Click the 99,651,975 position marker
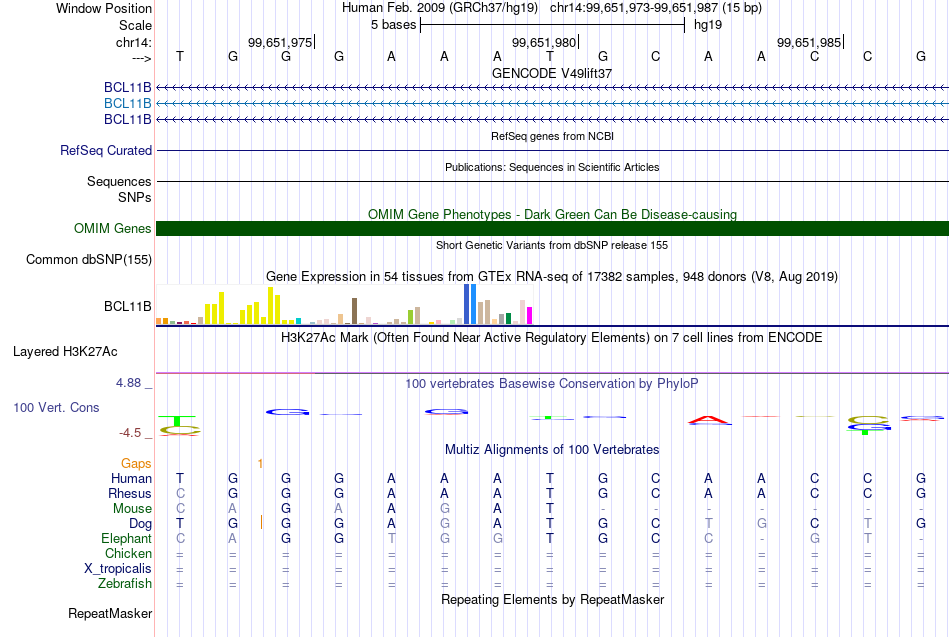 coord(281,42)
